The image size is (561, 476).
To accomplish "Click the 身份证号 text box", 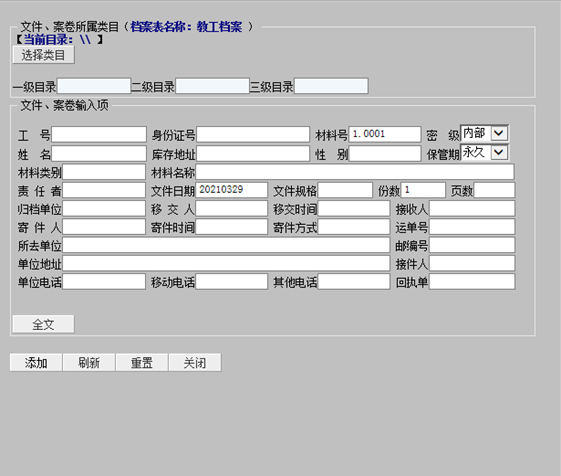I will (x=253, y=135).
